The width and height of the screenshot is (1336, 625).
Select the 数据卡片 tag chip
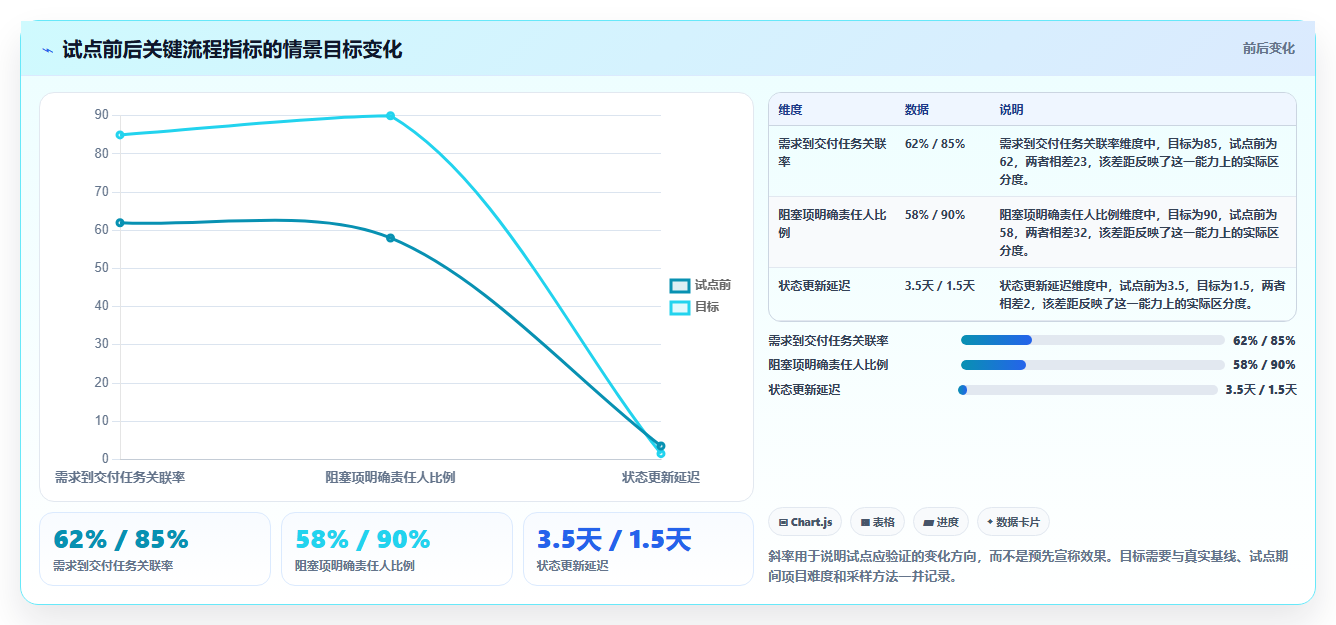(x=1013, y=522)
